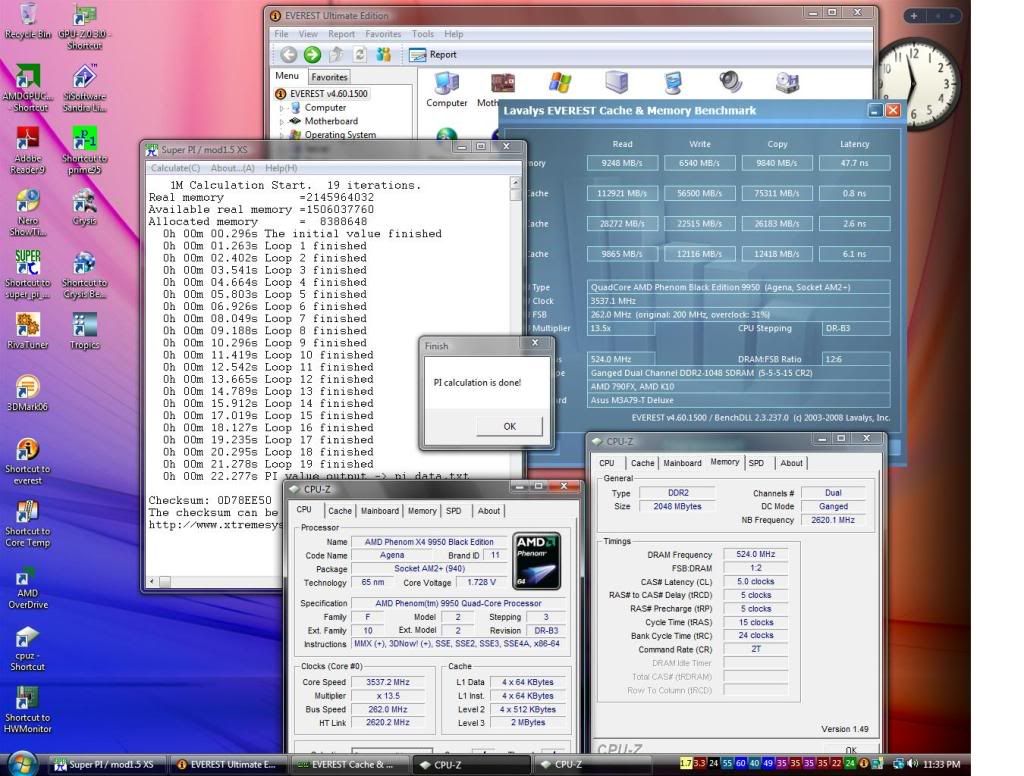Close the Finish dialog with its X
The image size is (1024, 776).
tap(535, 342)
